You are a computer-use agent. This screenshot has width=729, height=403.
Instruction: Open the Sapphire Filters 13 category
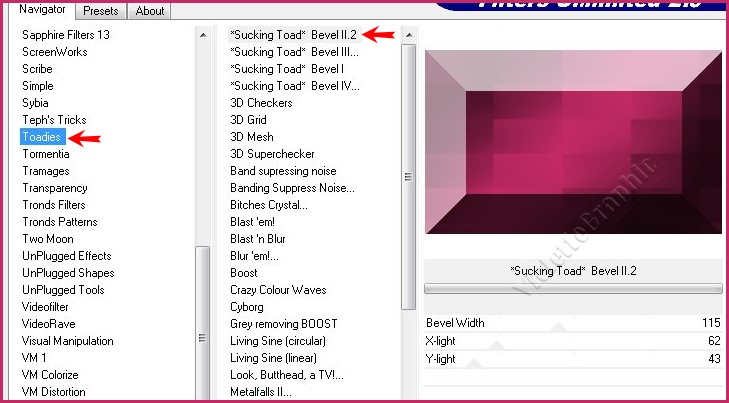[x=66, y=35]
